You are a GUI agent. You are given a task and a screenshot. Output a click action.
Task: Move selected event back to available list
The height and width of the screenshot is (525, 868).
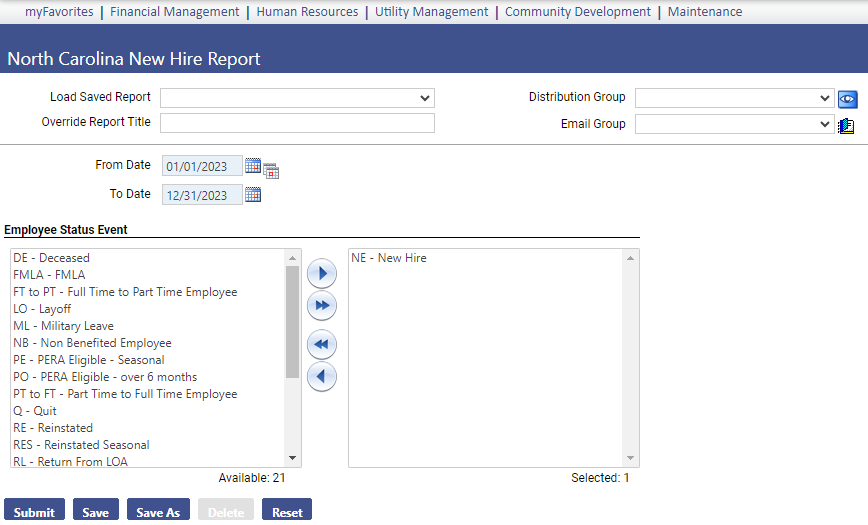[322, 377]
